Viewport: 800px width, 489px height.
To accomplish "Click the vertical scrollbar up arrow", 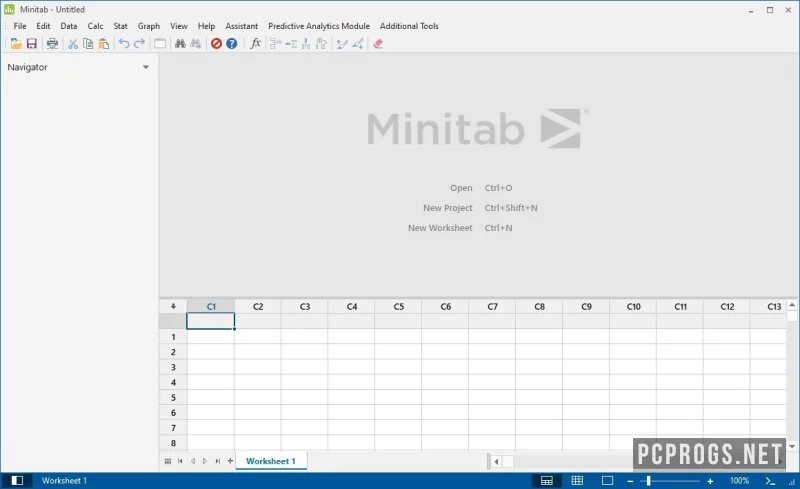I will pos(792,305).
